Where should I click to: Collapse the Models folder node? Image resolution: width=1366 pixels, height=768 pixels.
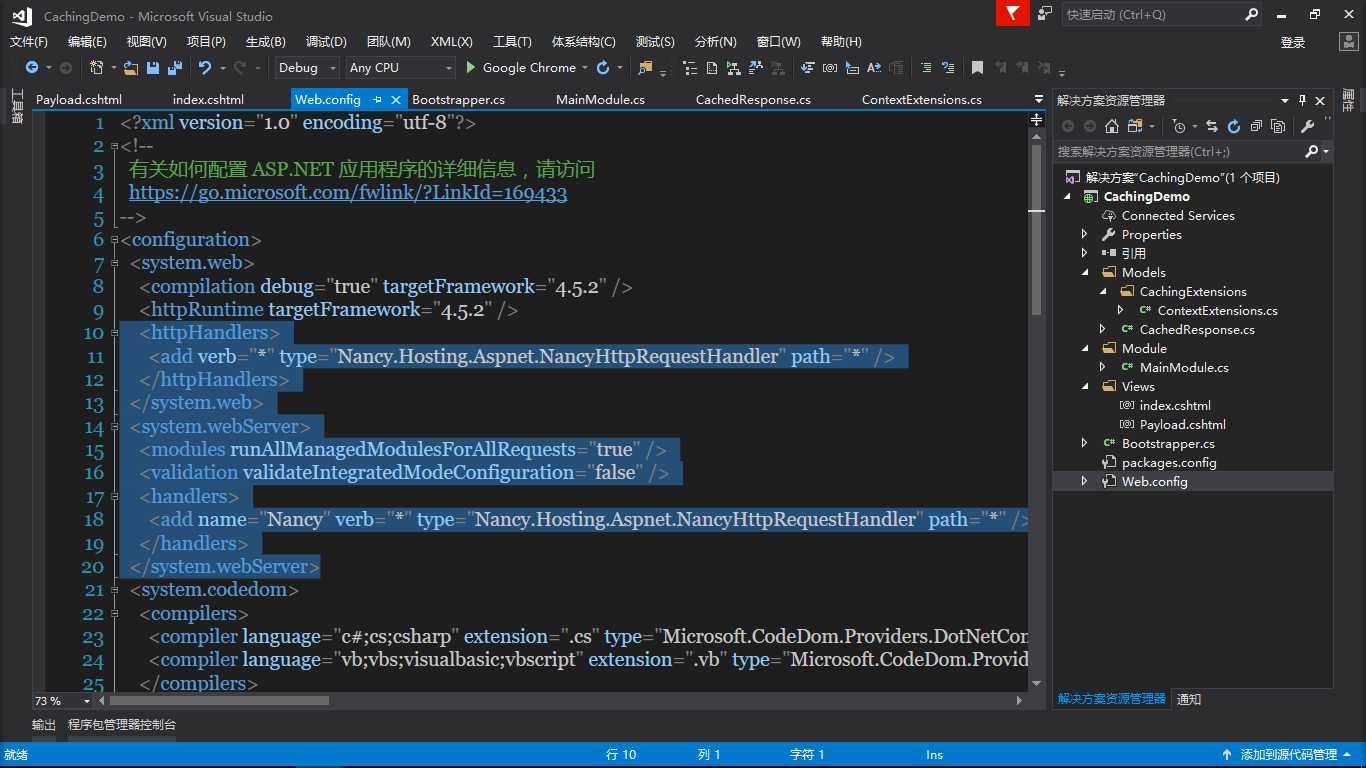(1085, 272)
